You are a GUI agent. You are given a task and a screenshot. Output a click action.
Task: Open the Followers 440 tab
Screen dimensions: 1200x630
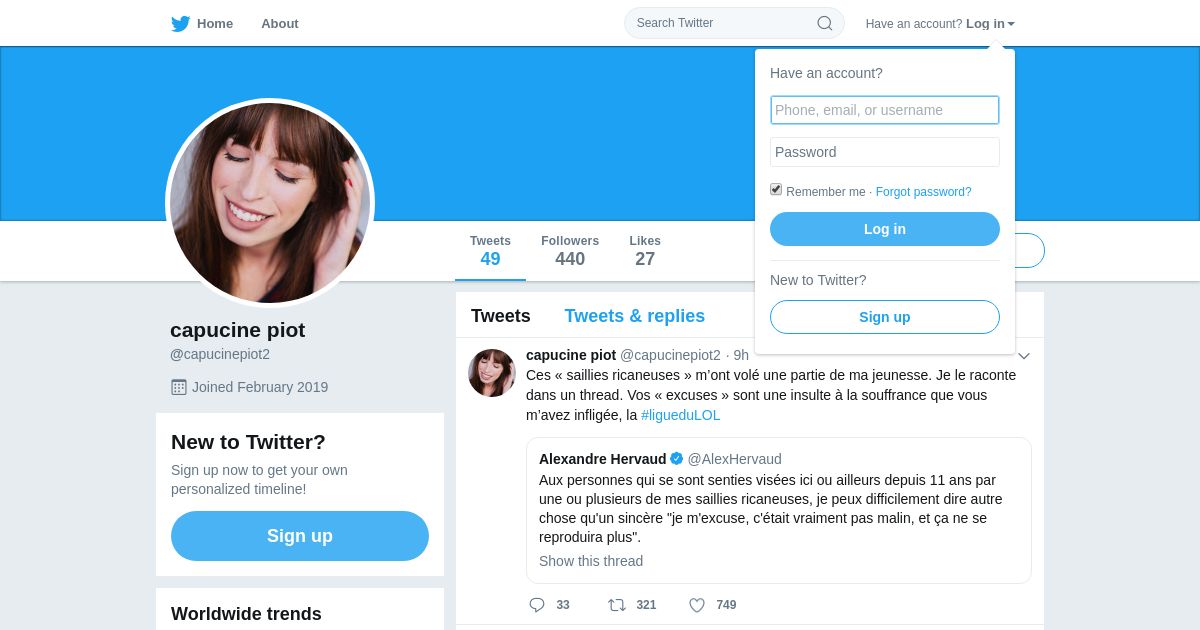click(570, 251)
